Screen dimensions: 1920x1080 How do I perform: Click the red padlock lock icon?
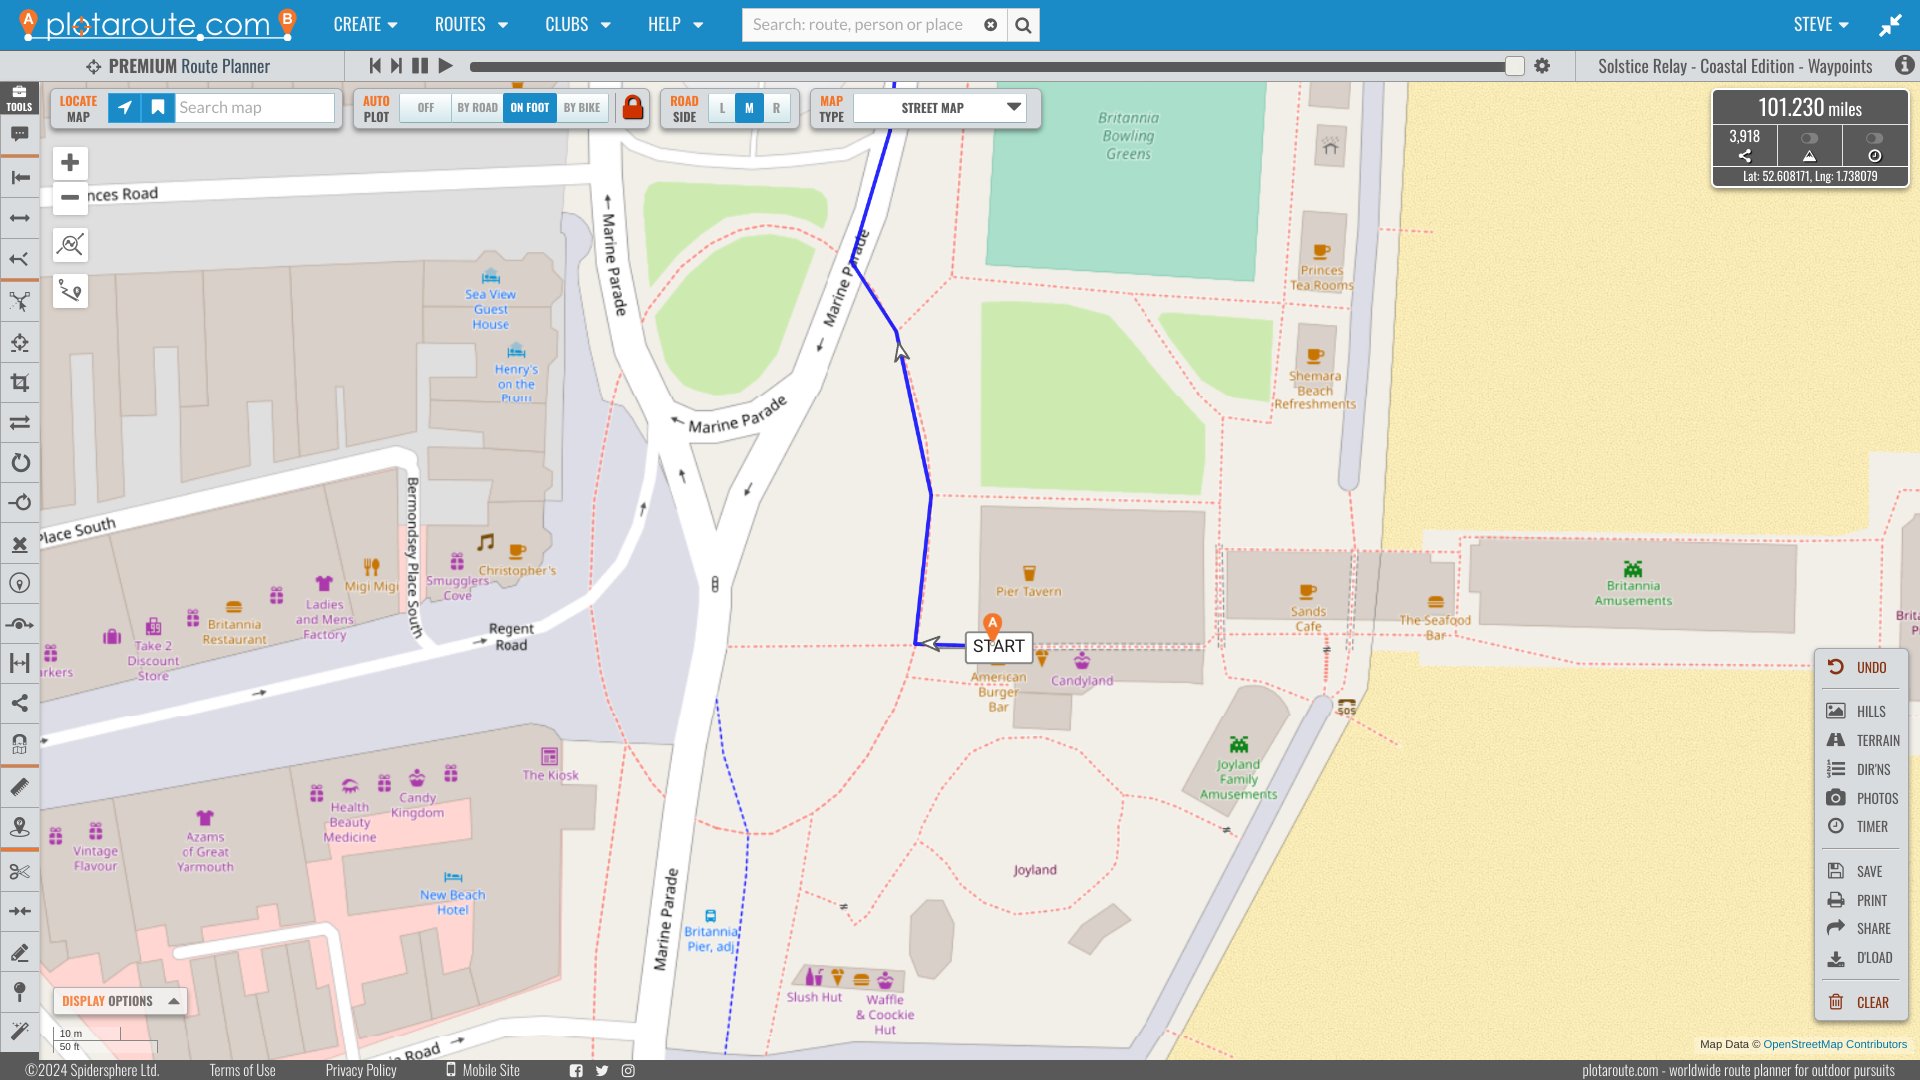pyautogui.click(x=633, y=108)
